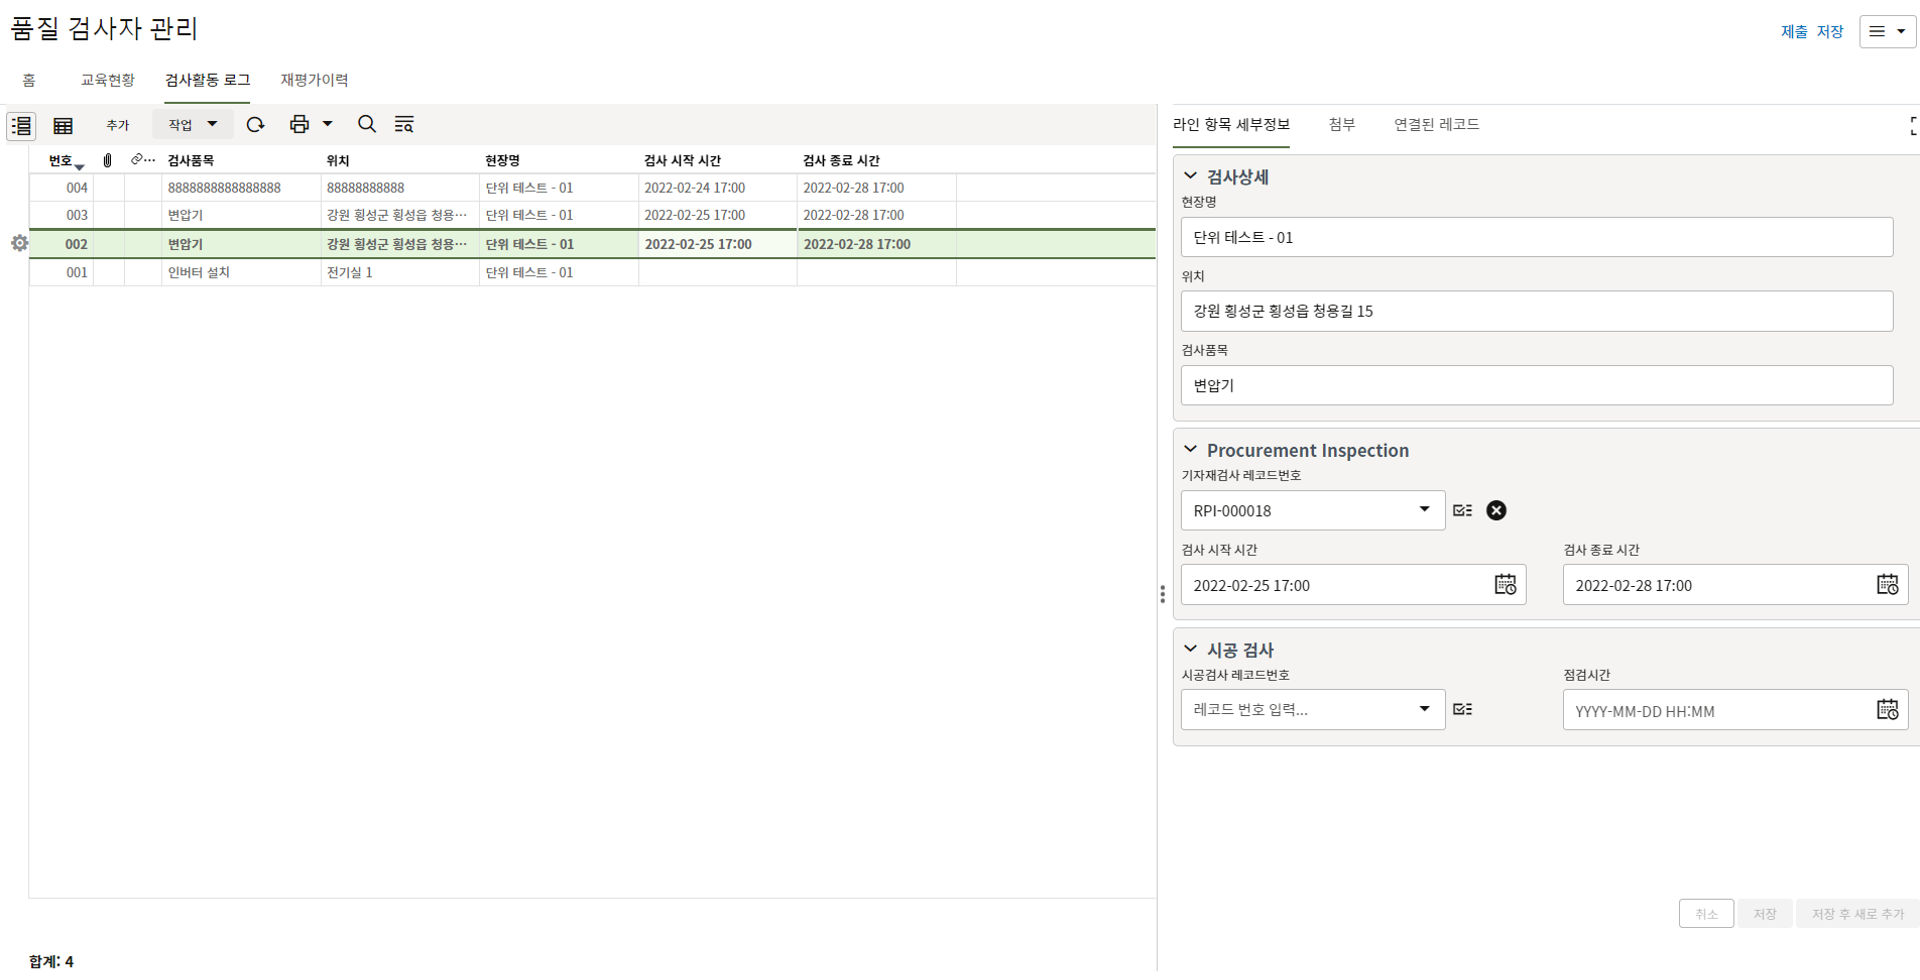Open calendar for 검사 종료 시간

coord(1886,585)
